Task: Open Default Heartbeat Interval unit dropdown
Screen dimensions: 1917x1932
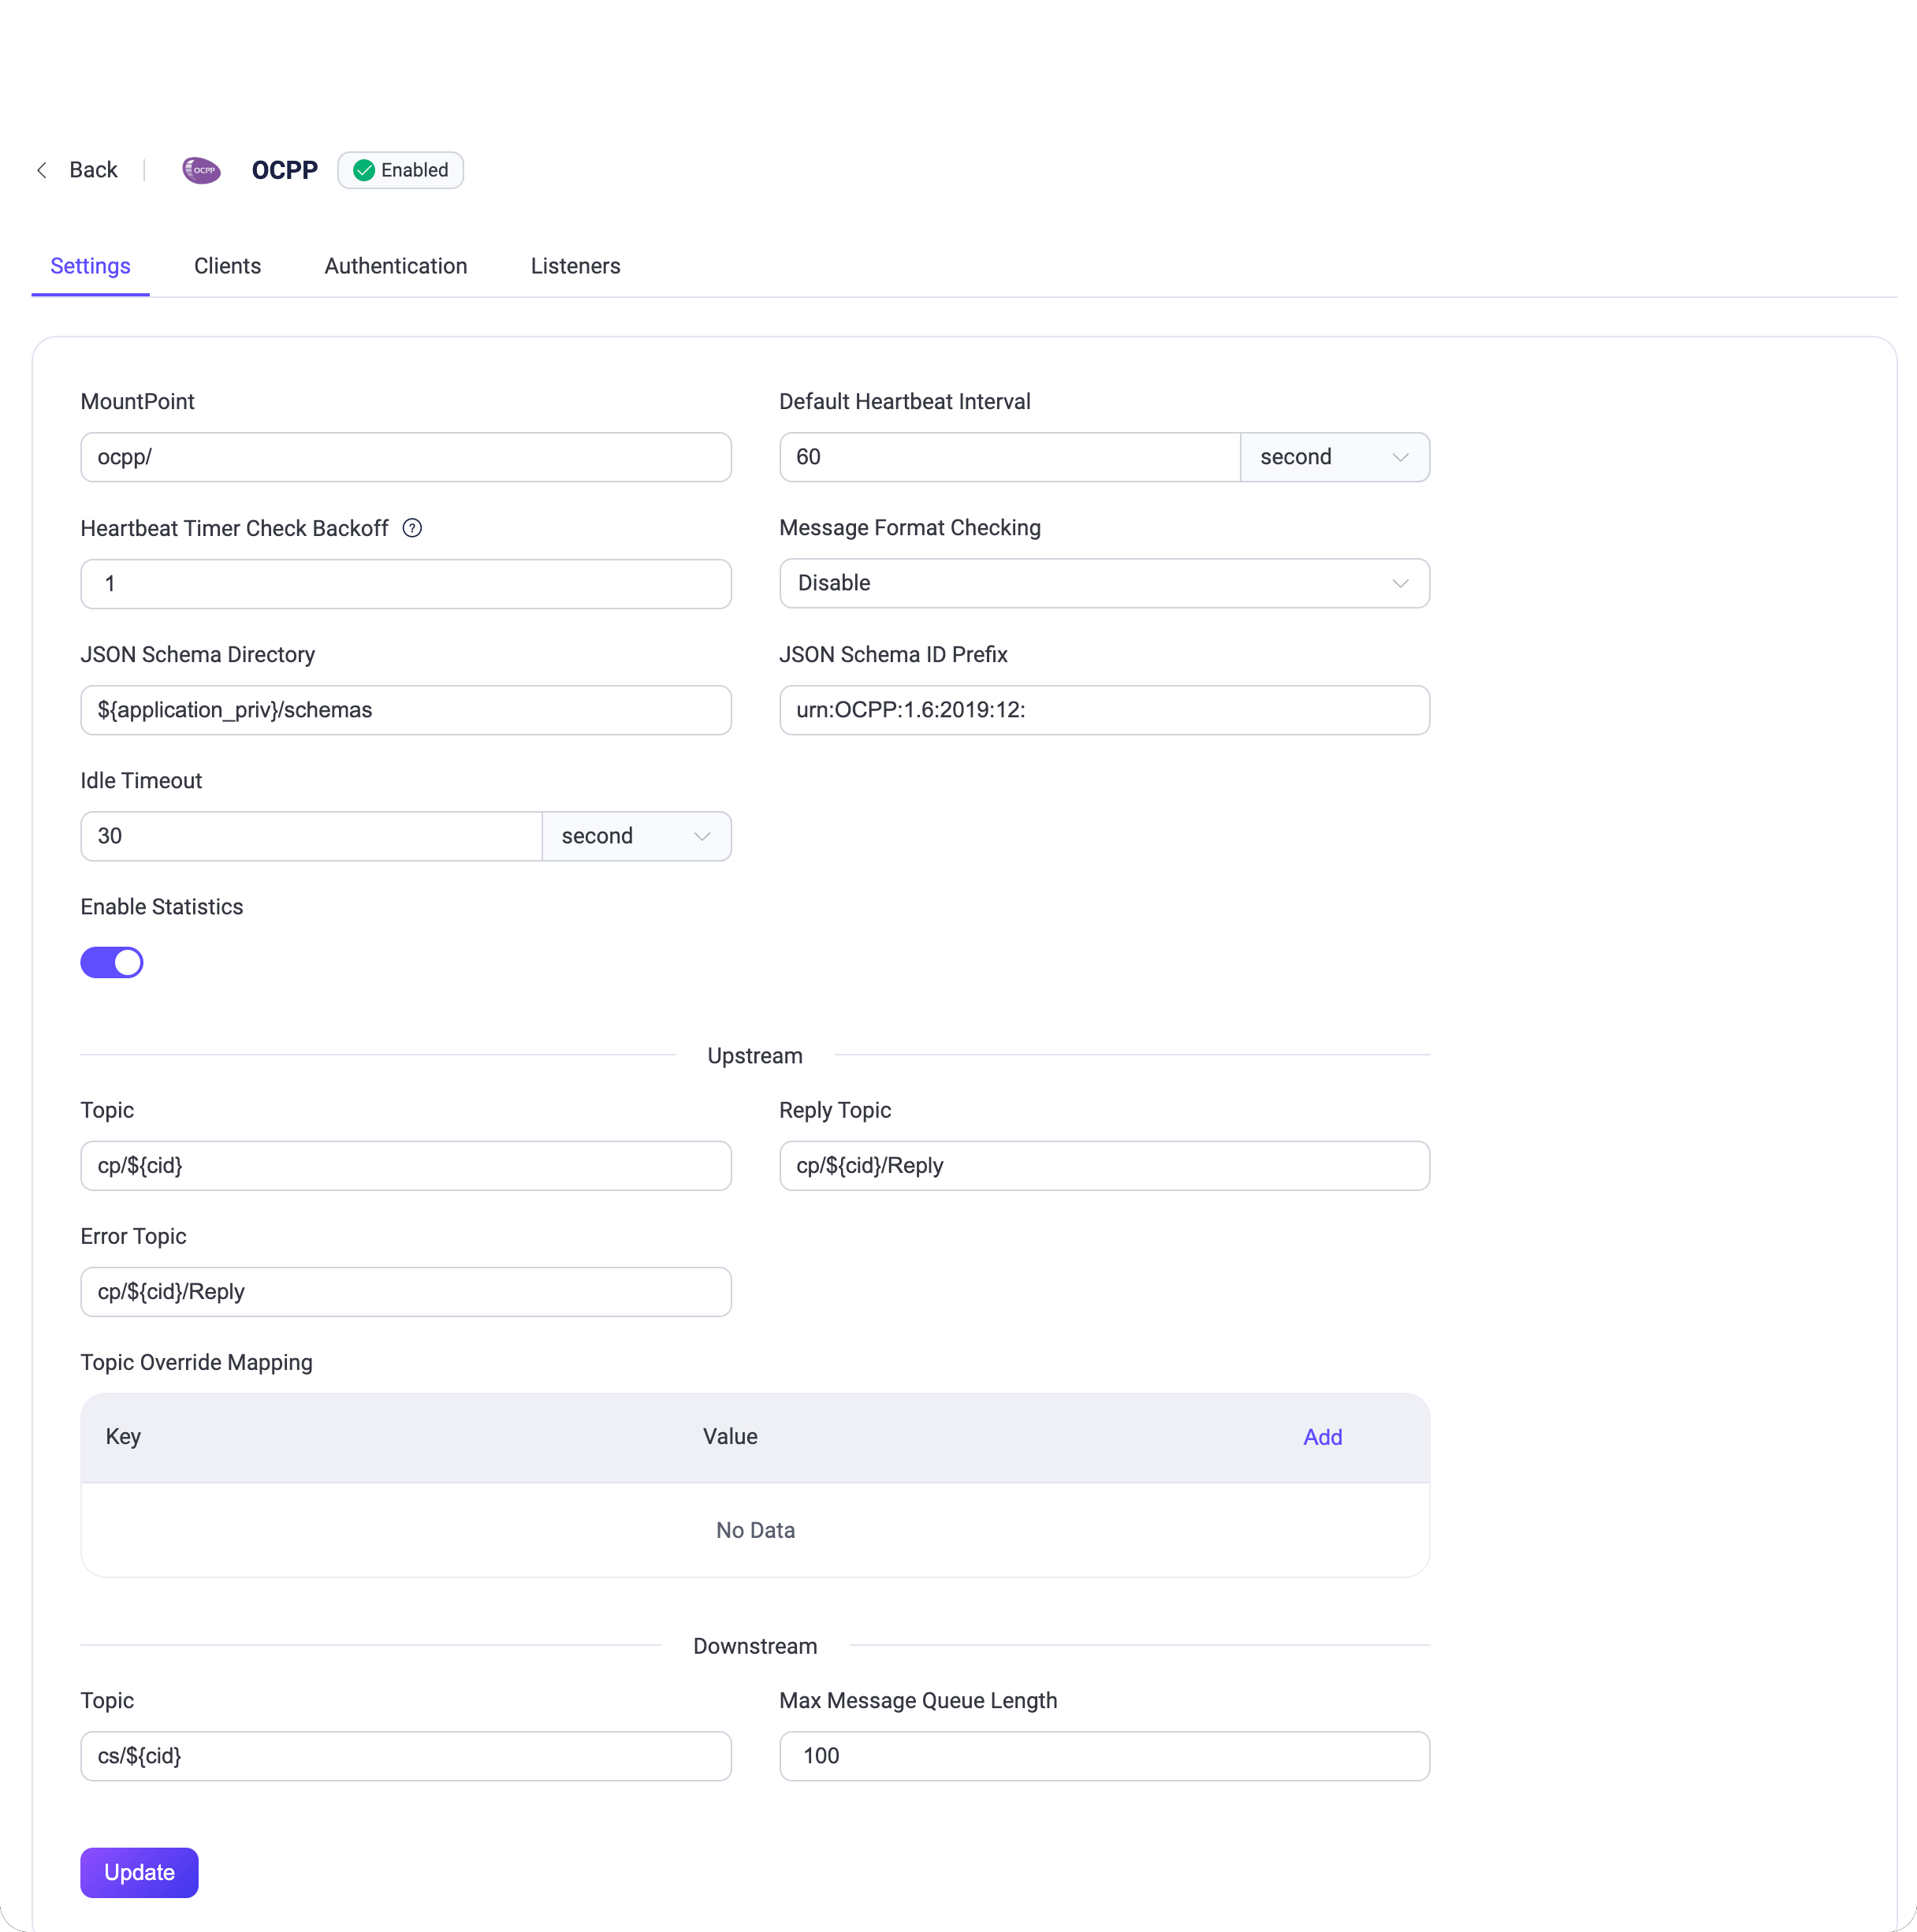Action: tap(1334, 457)
